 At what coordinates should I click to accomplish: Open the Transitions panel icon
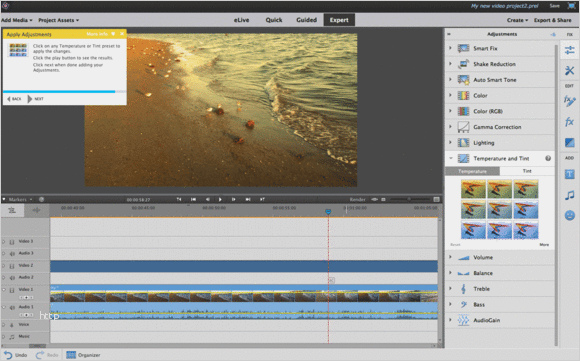(x=569, y=142)
